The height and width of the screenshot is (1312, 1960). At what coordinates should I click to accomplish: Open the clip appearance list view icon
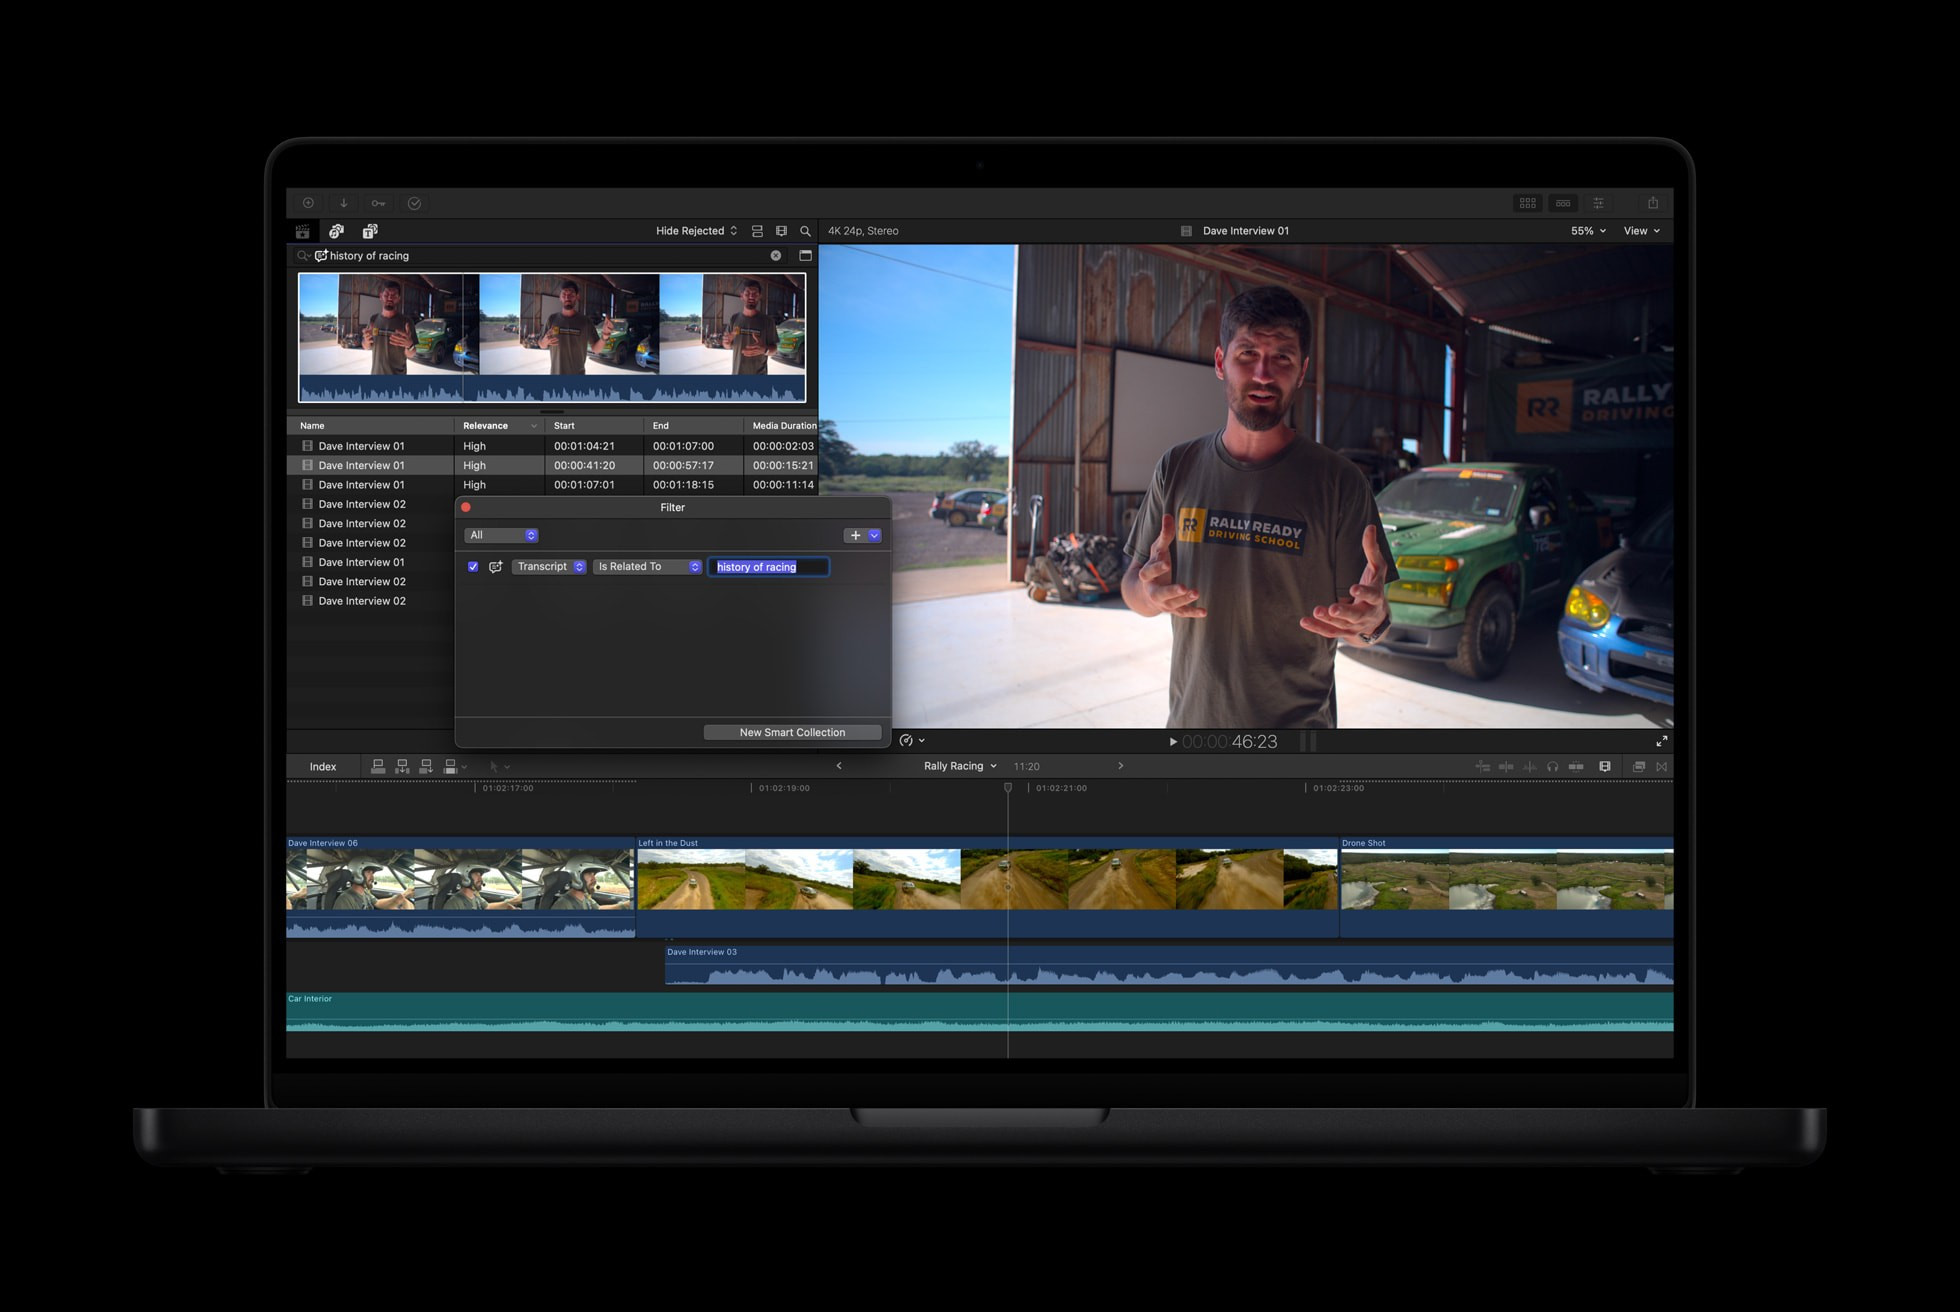(757, 231)
